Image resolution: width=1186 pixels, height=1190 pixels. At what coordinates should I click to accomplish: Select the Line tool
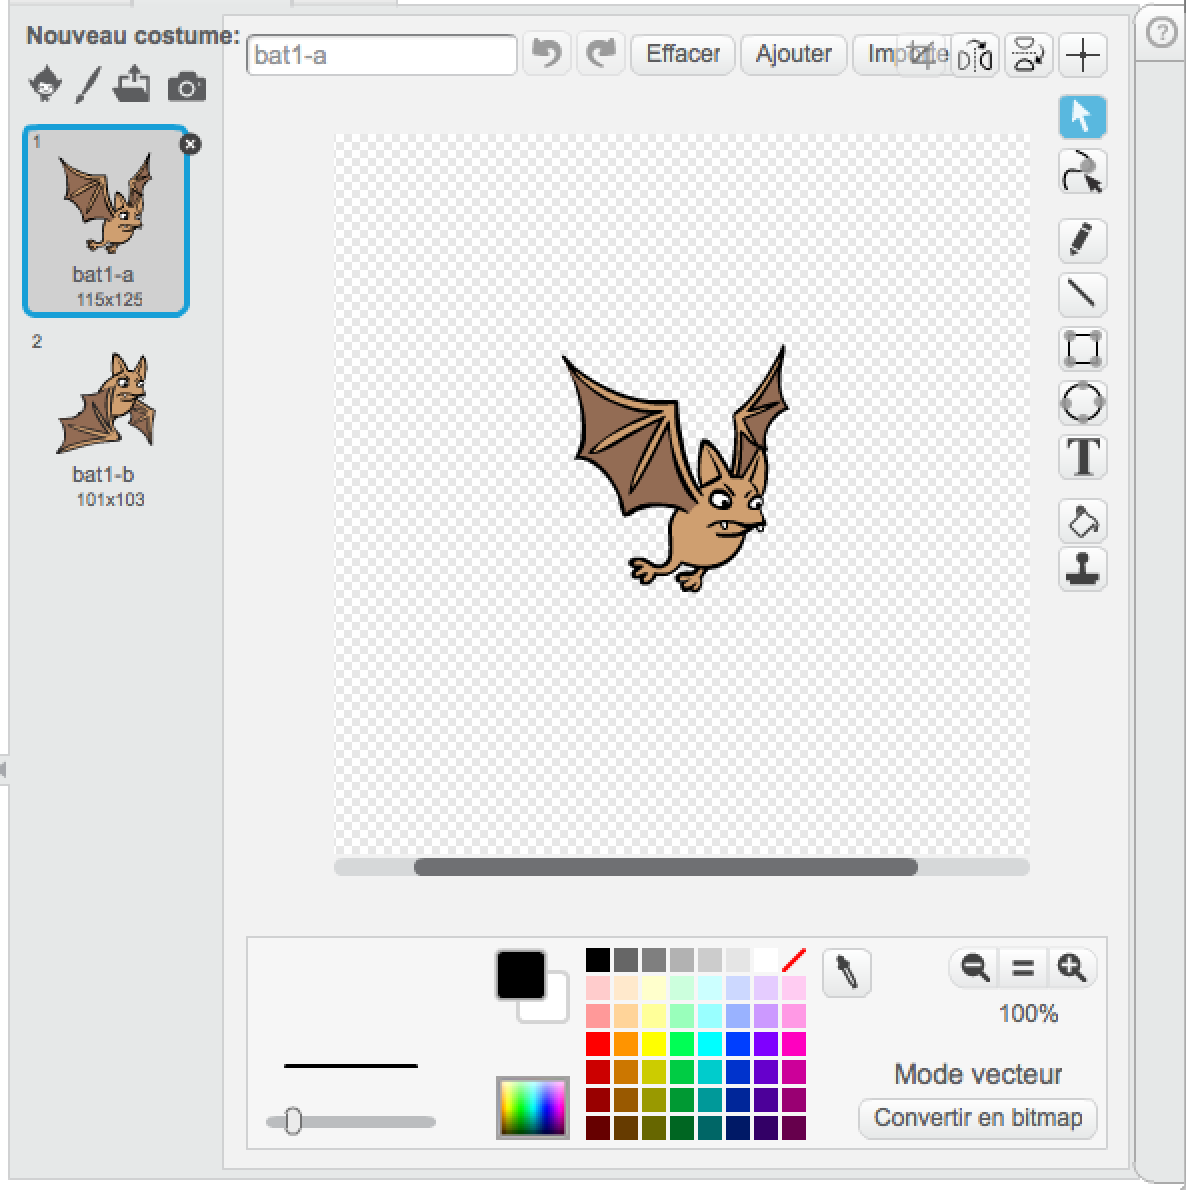1083,294
